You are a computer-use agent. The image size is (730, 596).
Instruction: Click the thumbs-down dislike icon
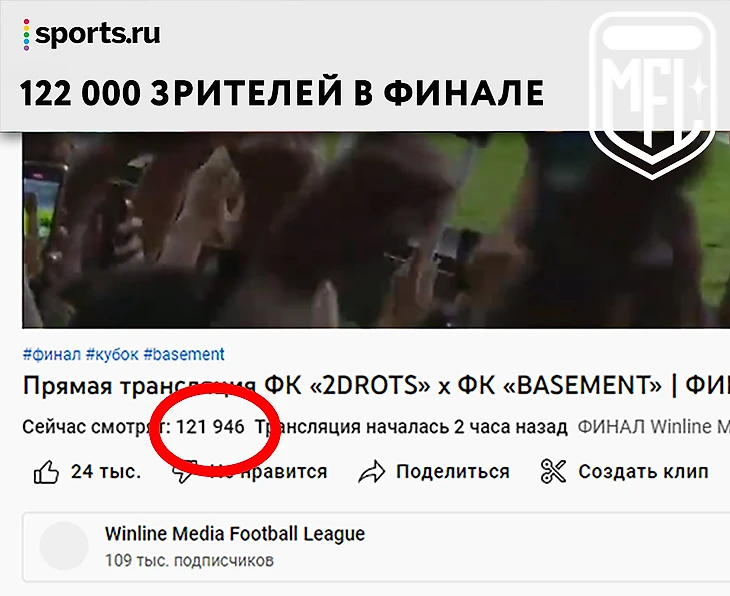[x=185, y=471]
